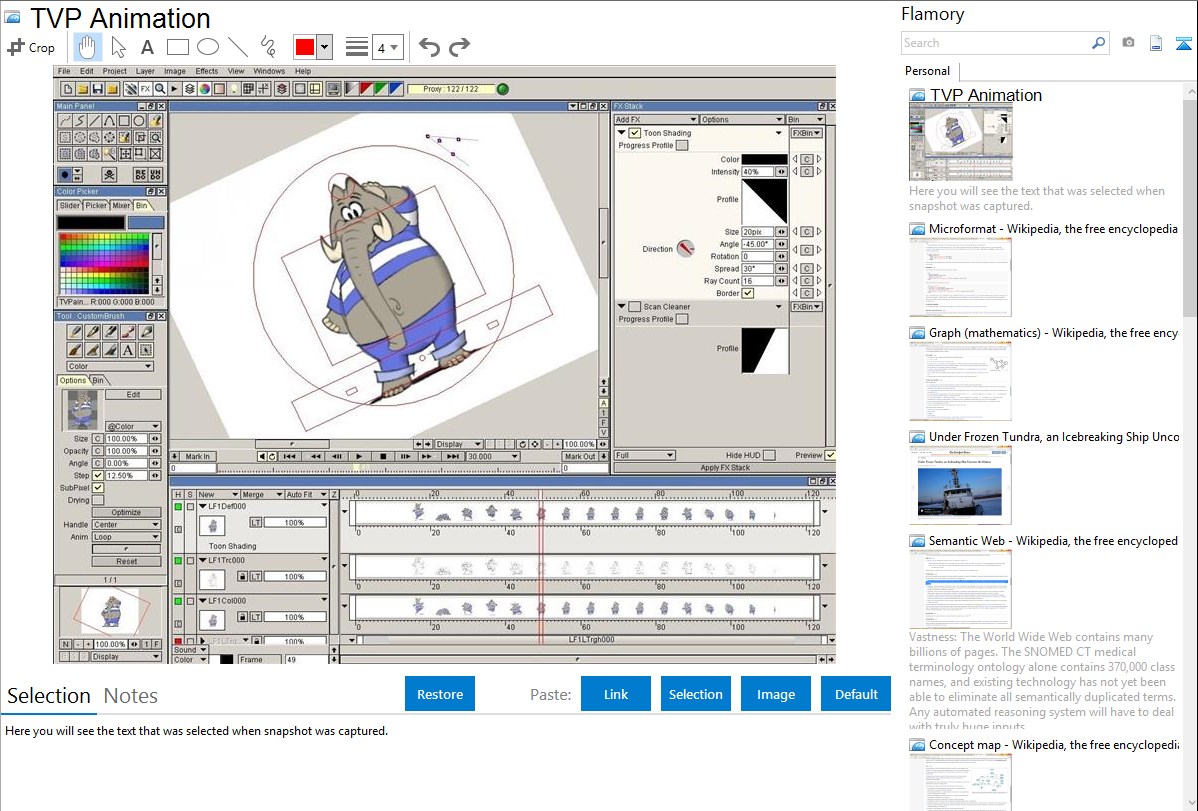Image resolution: width=1198 pixels, height=811 pixels.
Task: Click the Link paste button
Action: click(x=616, y=694)
